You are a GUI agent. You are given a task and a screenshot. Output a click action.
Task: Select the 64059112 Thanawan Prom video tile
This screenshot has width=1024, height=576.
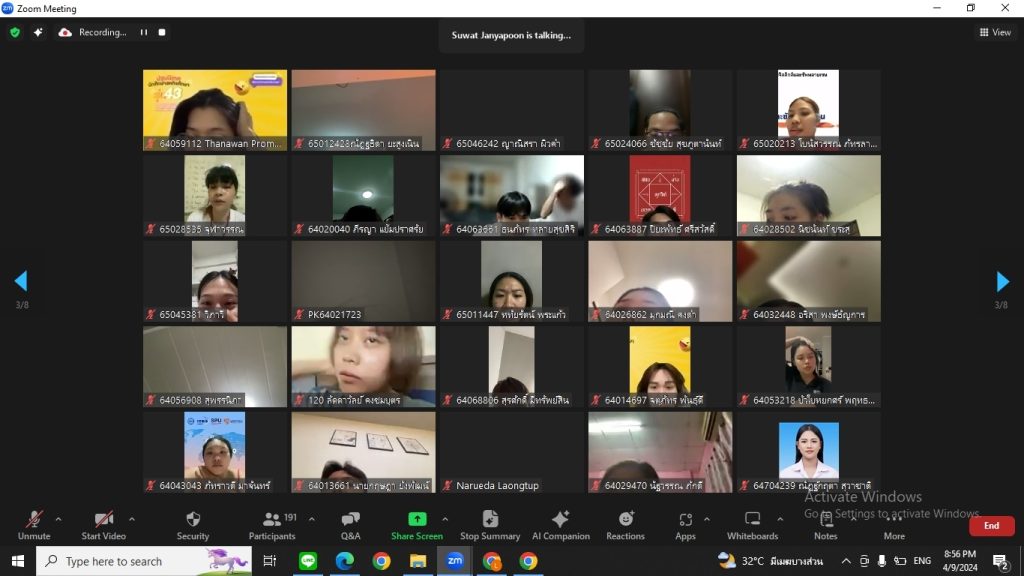(x=215, y=110)
